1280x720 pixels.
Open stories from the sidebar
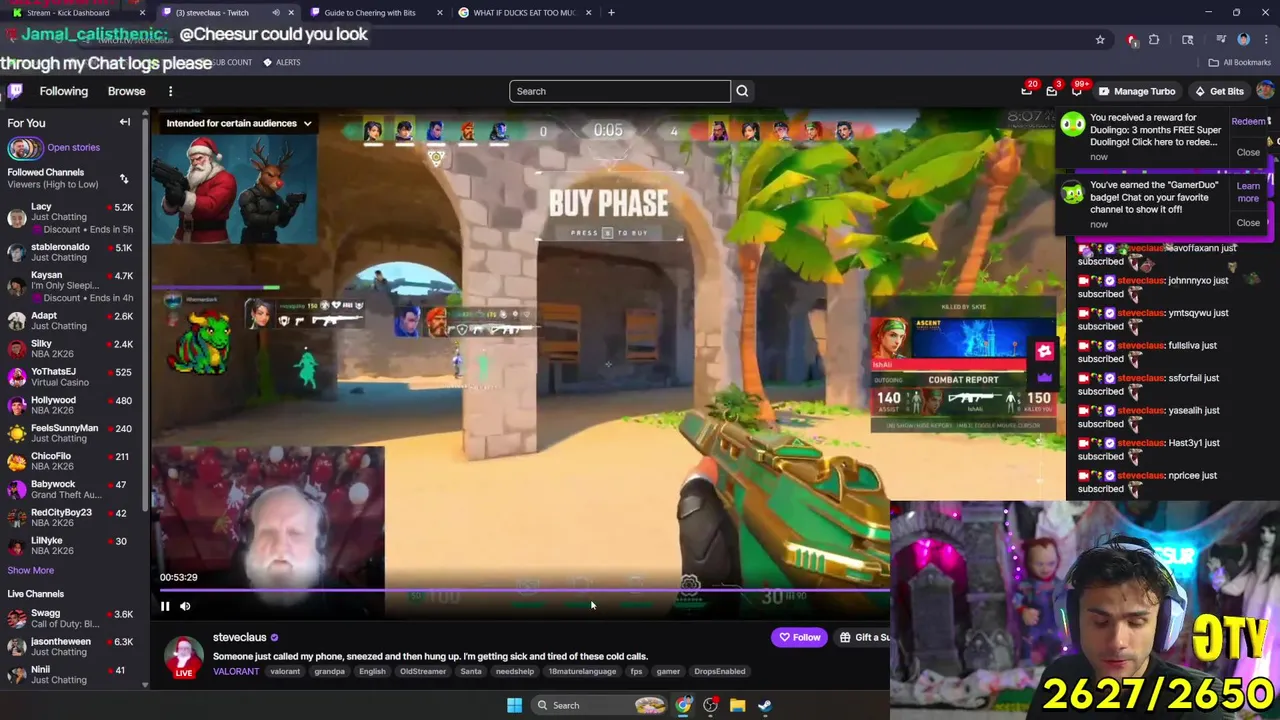coord(73,147)
